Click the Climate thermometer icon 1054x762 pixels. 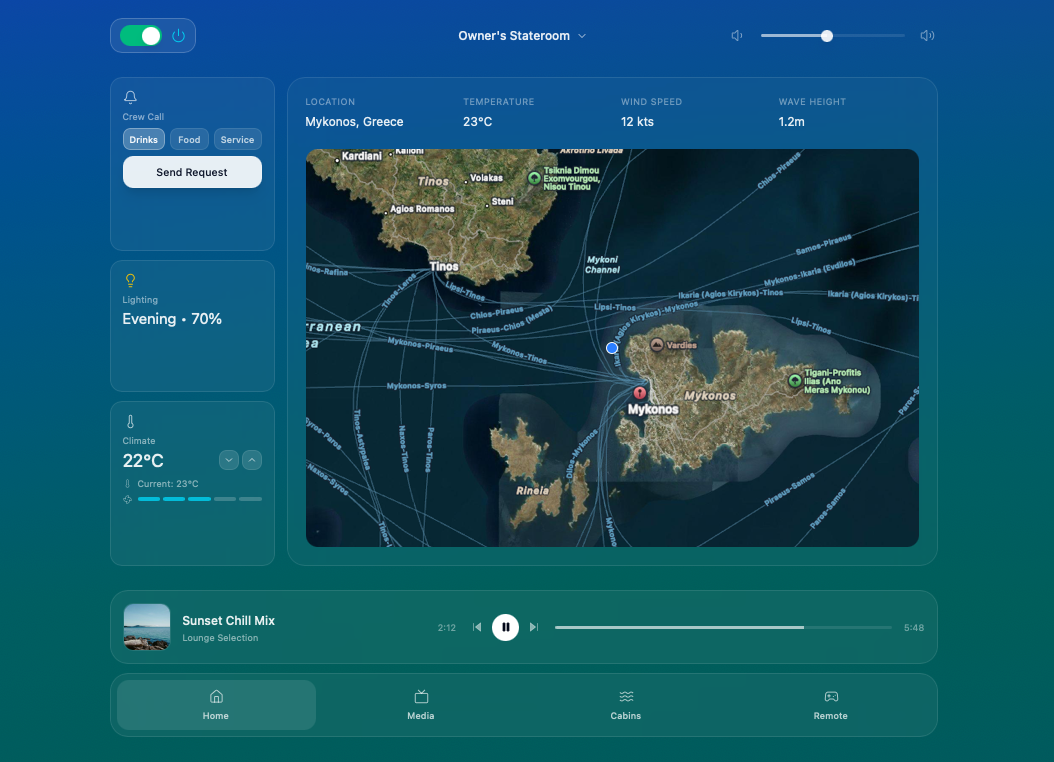coord(130,421)
